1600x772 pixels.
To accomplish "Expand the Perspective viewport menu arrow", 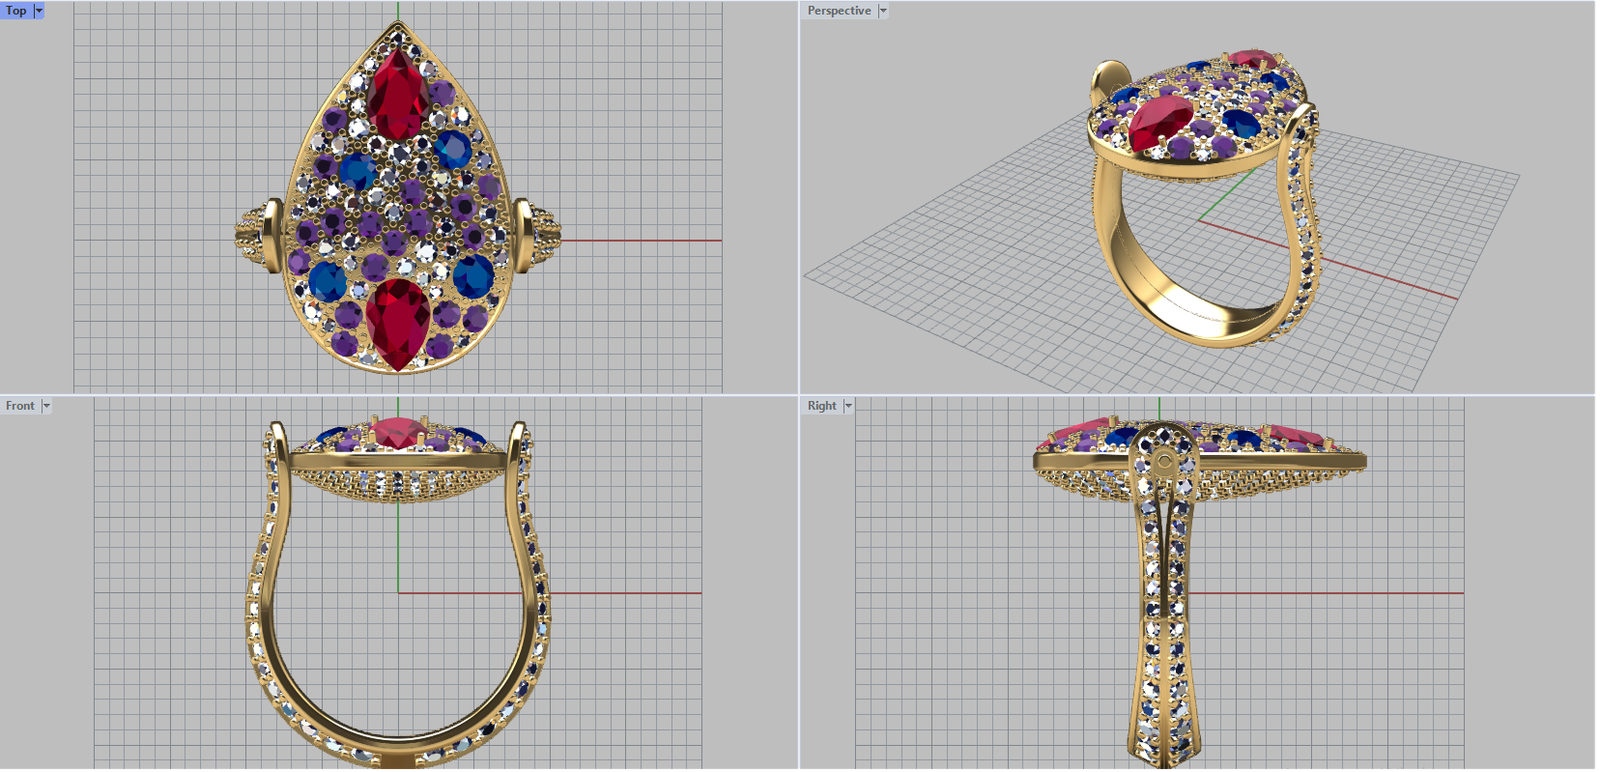I will point(883,11).
